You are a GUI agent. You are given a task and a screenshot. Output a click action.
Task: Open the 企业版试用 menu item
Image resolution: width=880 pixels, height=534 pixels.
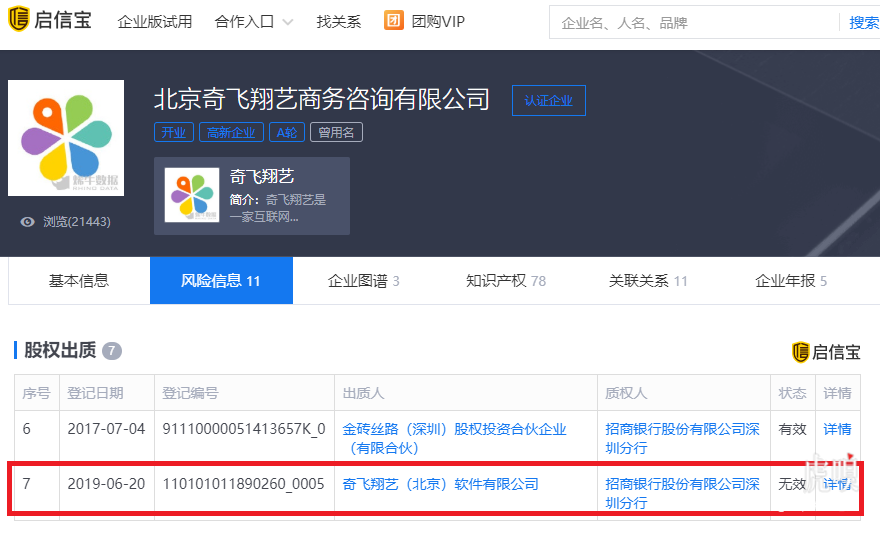point(155,22)
